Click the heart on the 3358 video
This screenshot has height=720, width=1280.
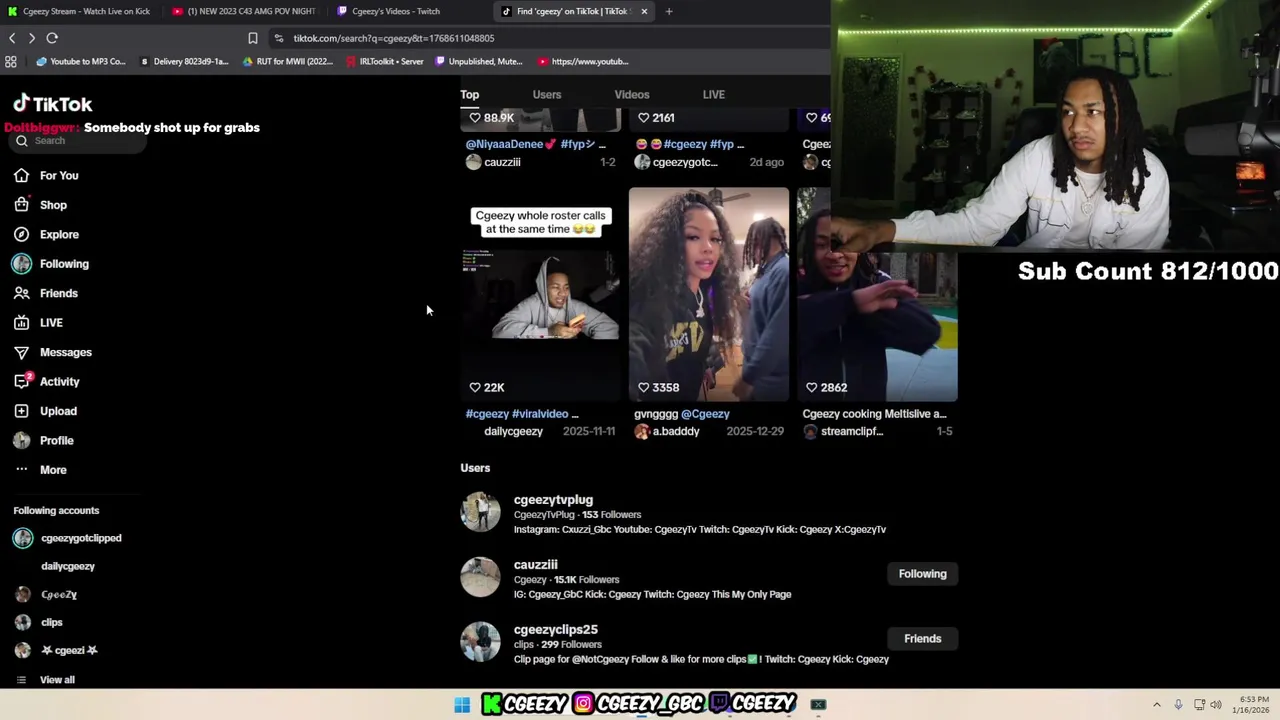643,387
